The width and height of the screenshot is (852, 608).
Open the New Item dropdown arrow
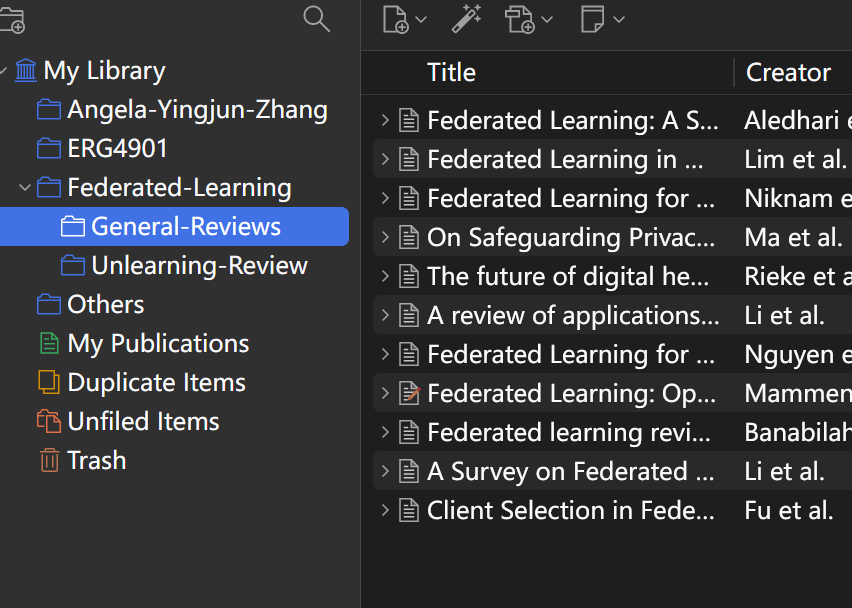click(x=421, y=20)
